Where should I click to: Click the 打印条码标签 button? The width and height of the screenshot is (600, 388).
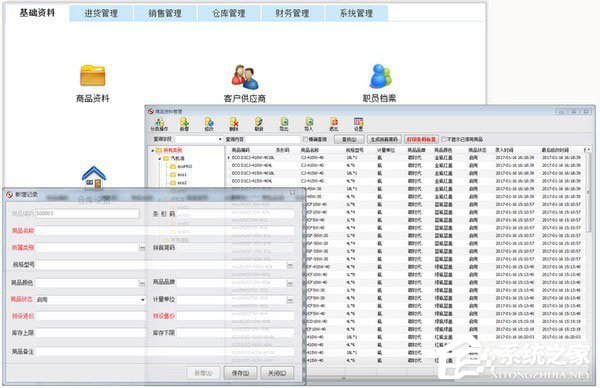421,139
